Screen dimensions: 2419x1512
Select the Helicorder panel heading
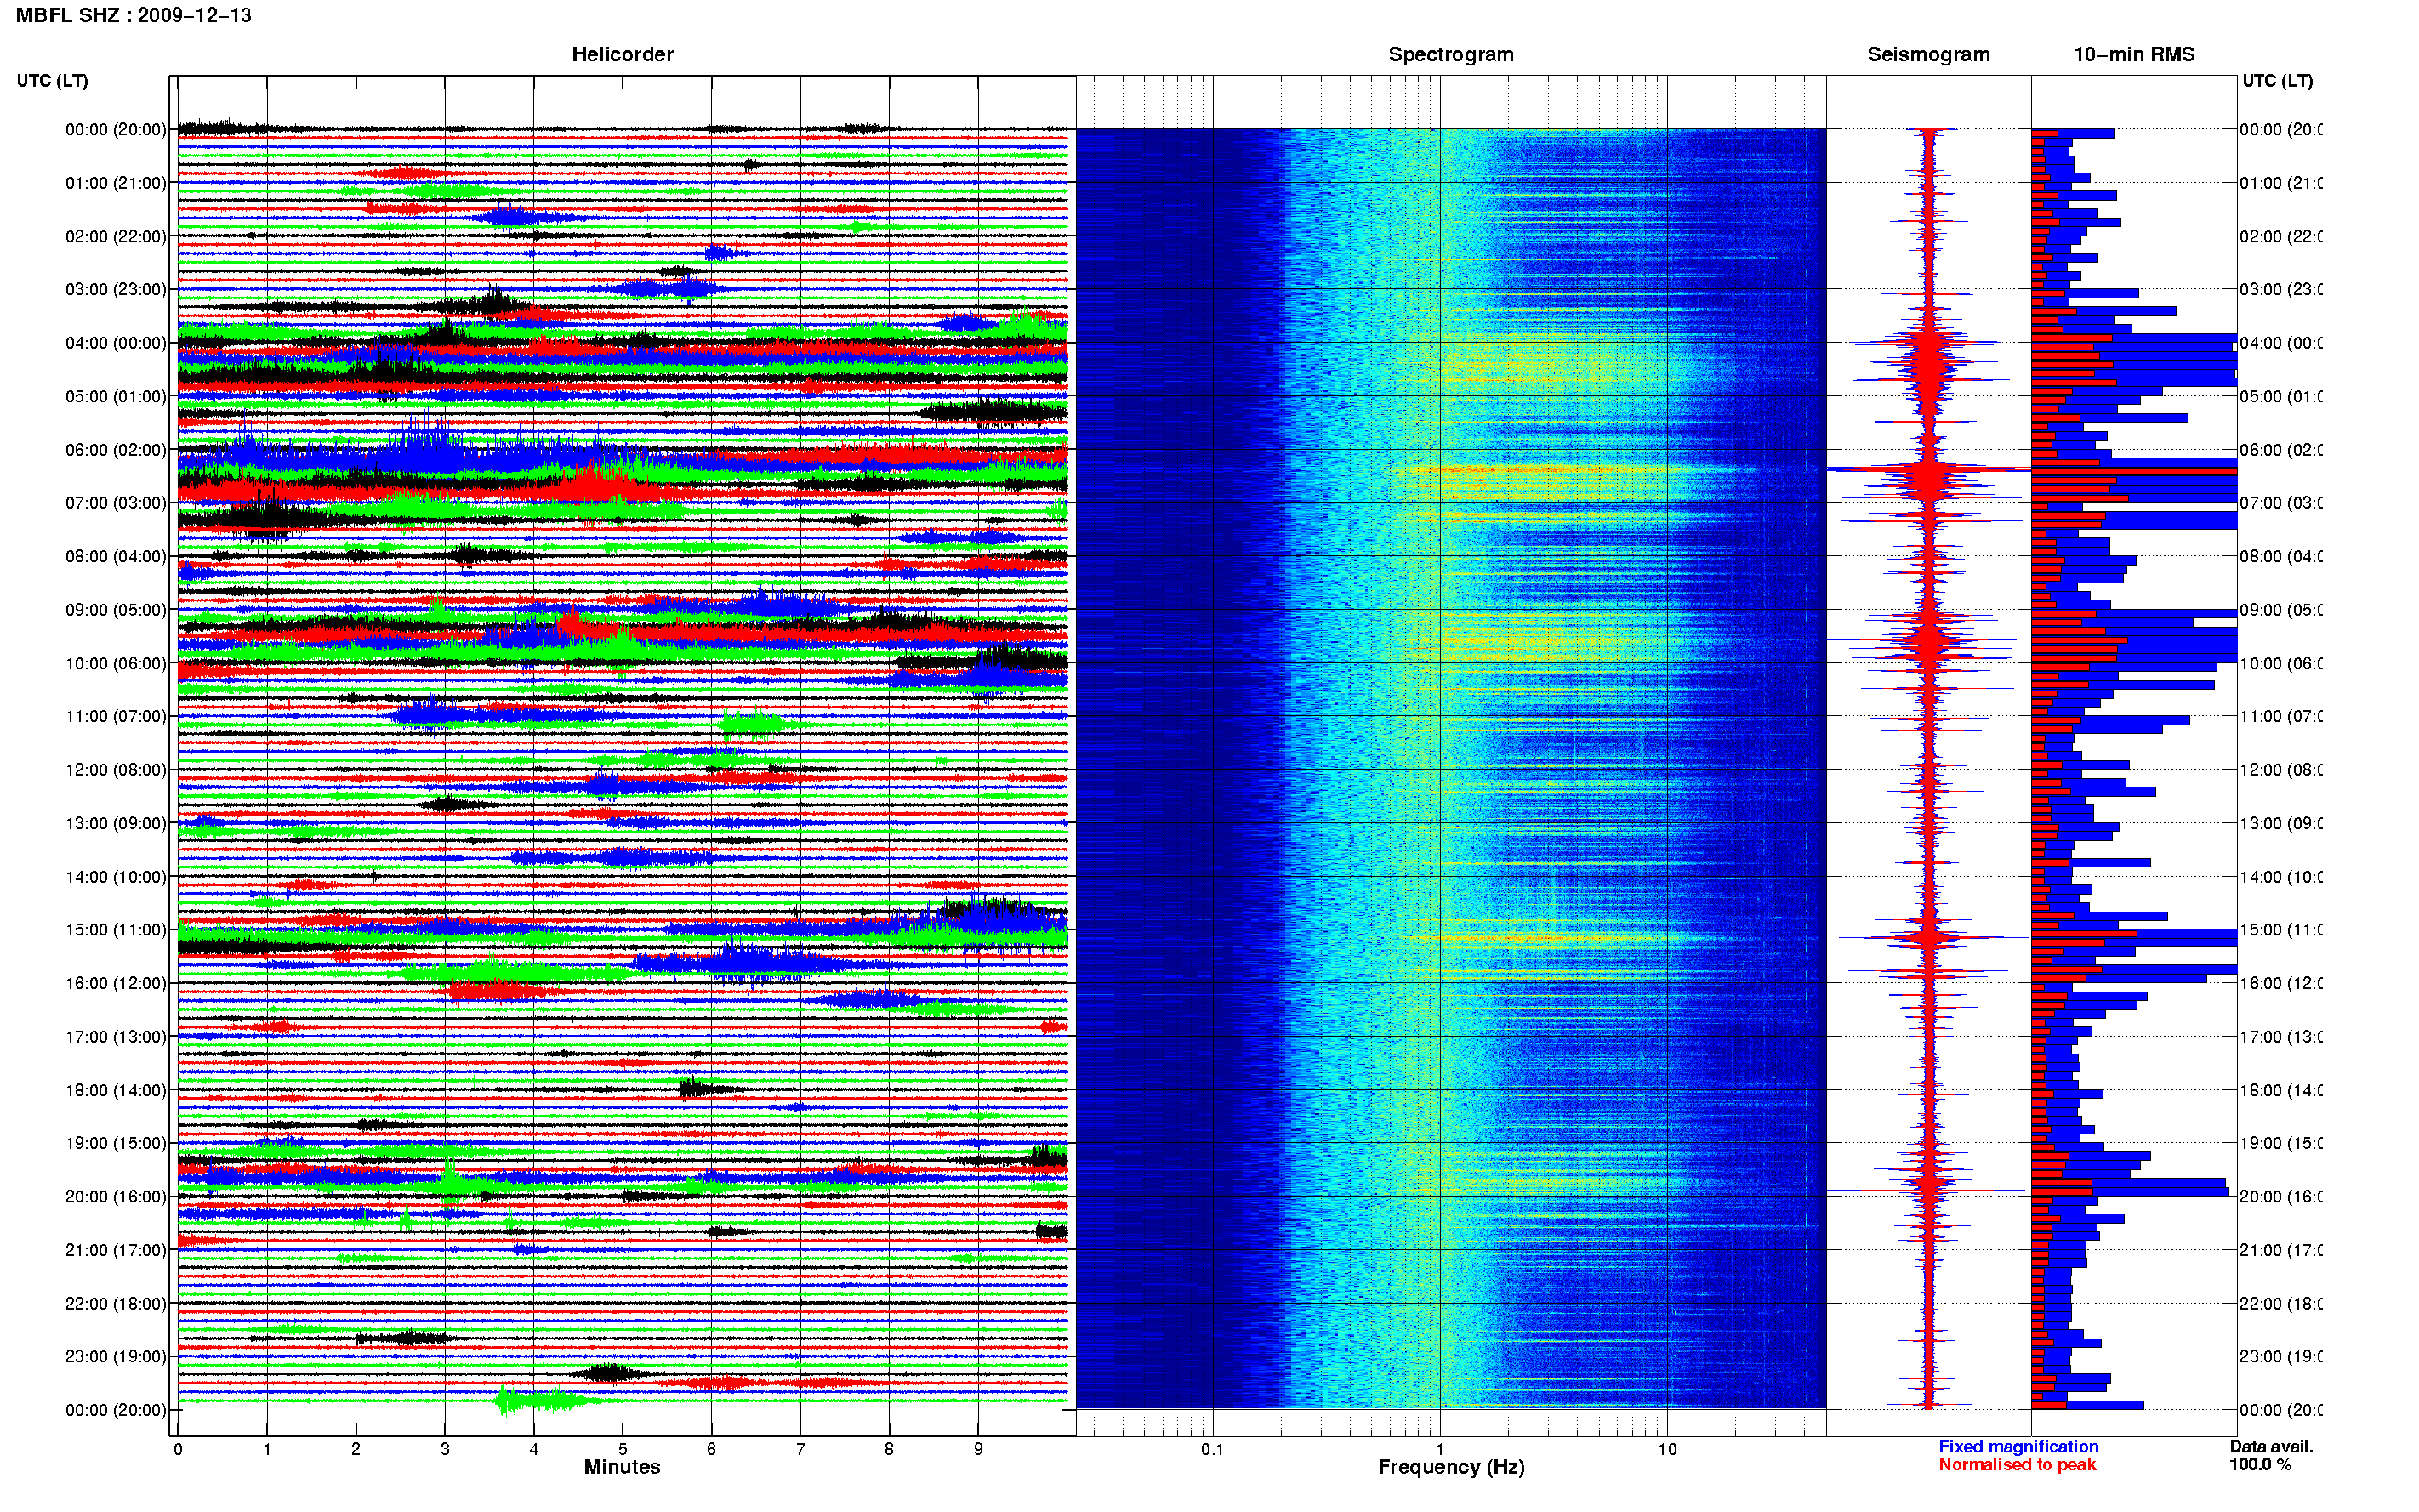[622, 54]
